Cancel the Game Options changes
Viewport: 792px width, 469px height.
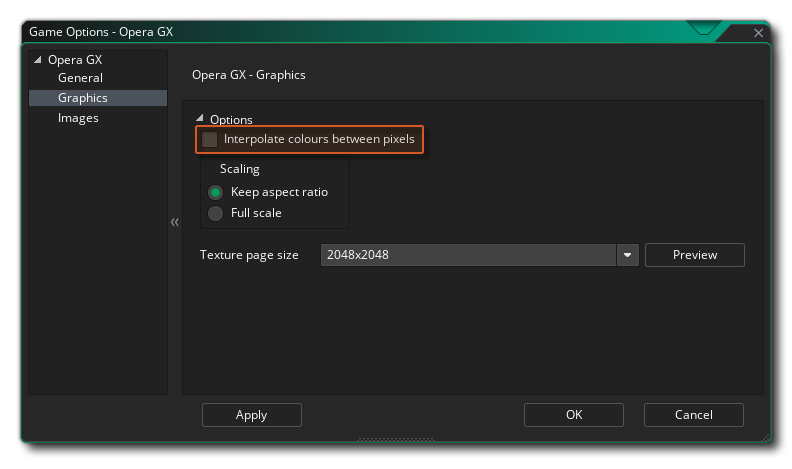coord(693,415)
